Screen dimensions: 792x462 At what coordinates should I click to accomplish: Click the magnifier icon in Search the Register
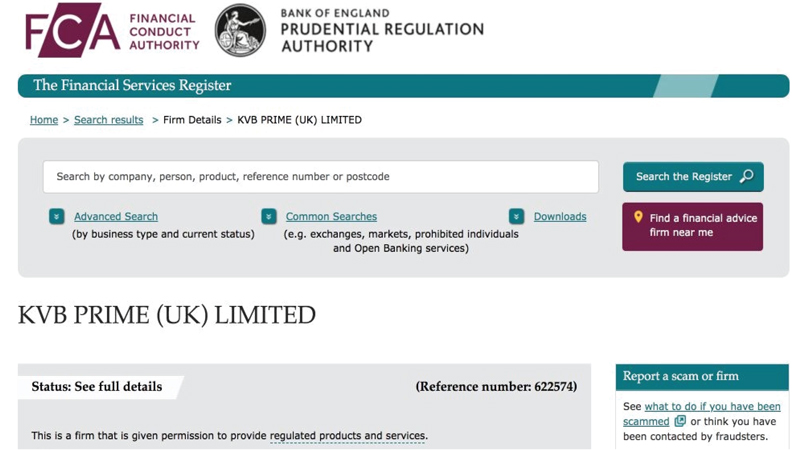tap(747, 176)
